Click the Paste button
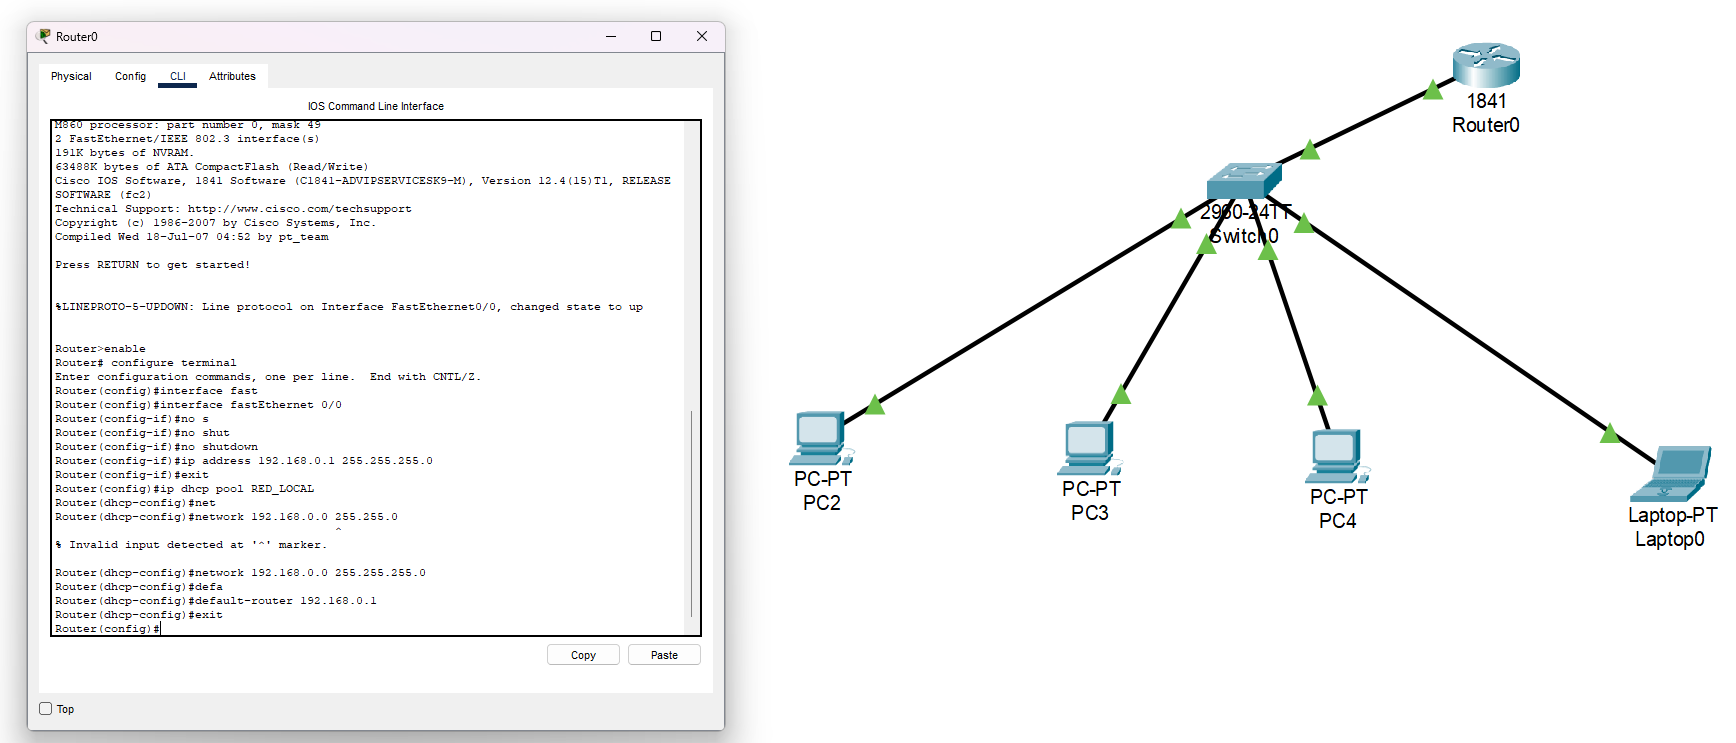 tap(664, 655)
